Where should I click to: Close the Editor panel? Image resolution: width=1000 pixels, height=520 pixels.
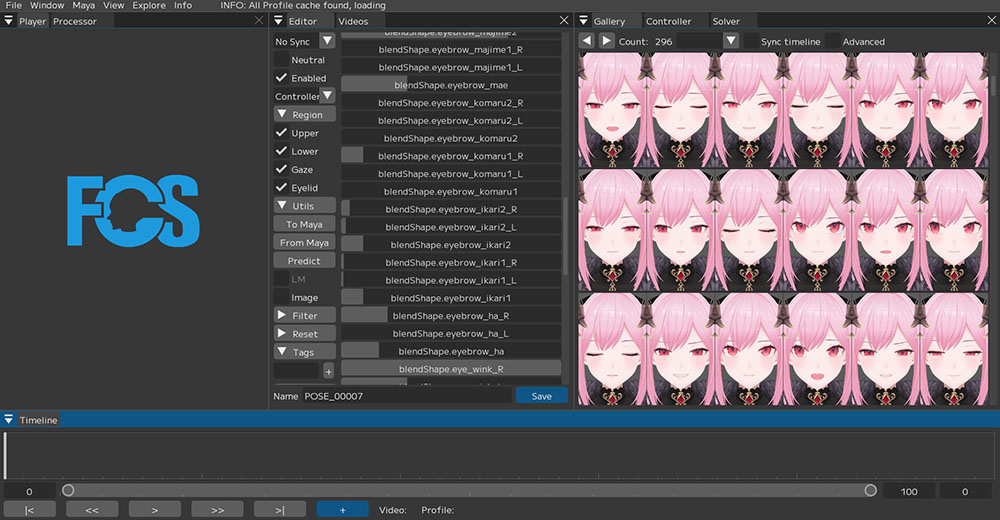point(564,20)
